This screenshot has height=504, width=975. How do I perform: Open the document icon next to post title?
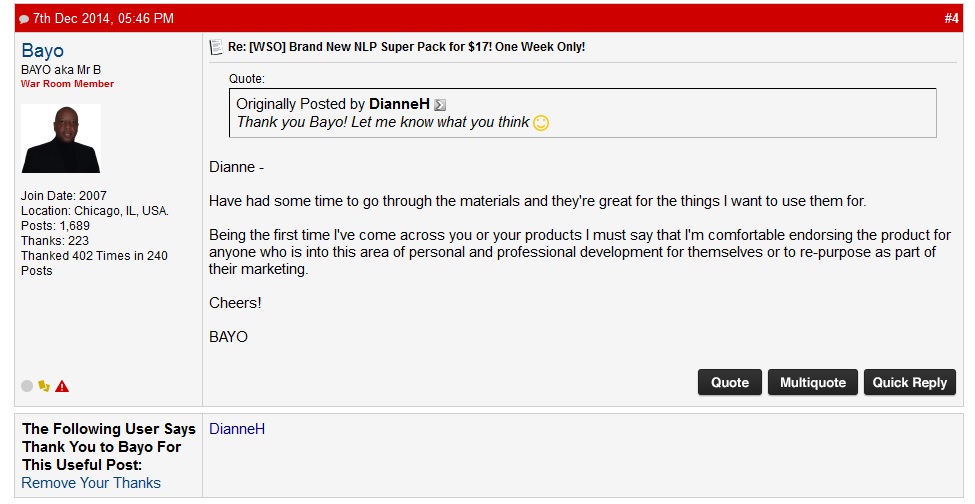click(216, 47)
